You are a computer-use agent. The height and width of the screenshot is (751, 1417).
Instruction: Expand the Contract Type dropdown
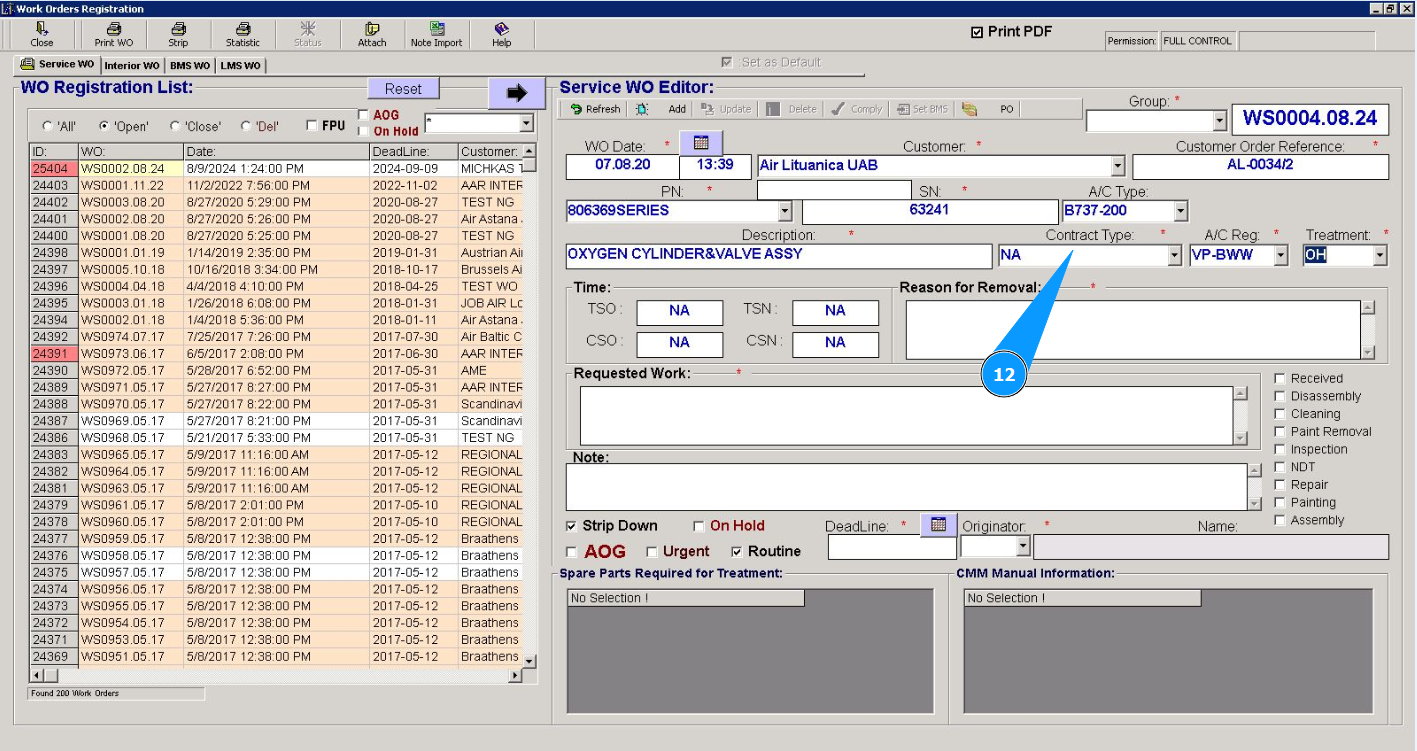click(x=1174, y=256)
